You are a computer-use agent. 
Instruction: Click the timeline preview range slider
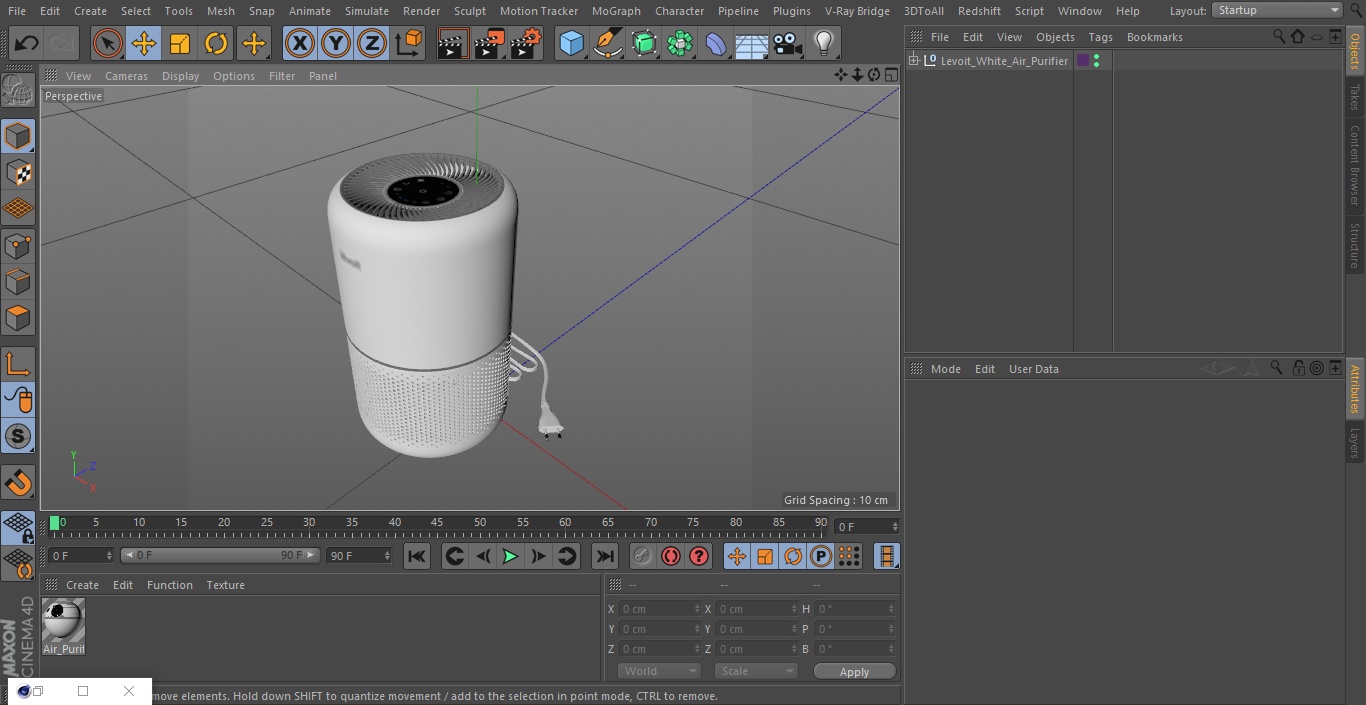[220, 555]
